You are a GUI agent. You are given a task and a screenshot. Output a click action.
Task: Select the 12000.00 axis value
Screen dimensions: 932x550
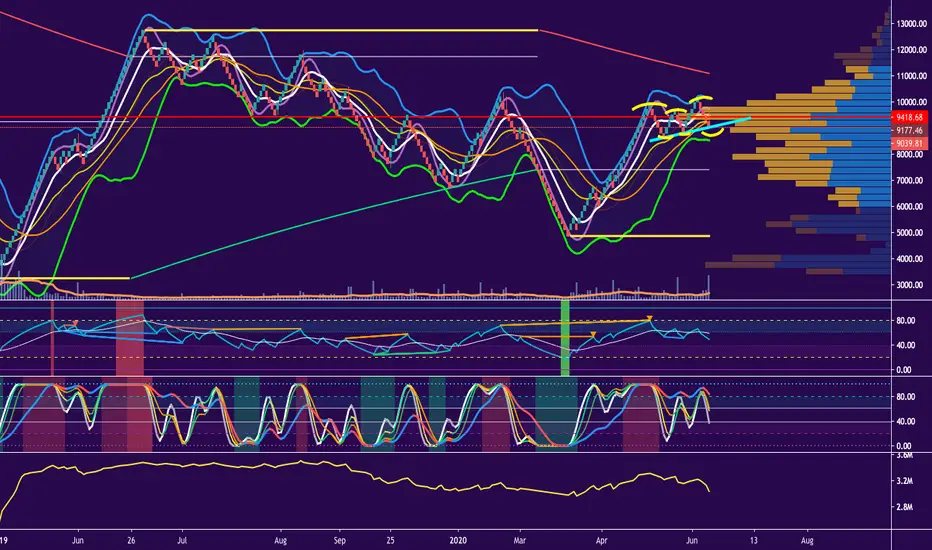point(911,50)
